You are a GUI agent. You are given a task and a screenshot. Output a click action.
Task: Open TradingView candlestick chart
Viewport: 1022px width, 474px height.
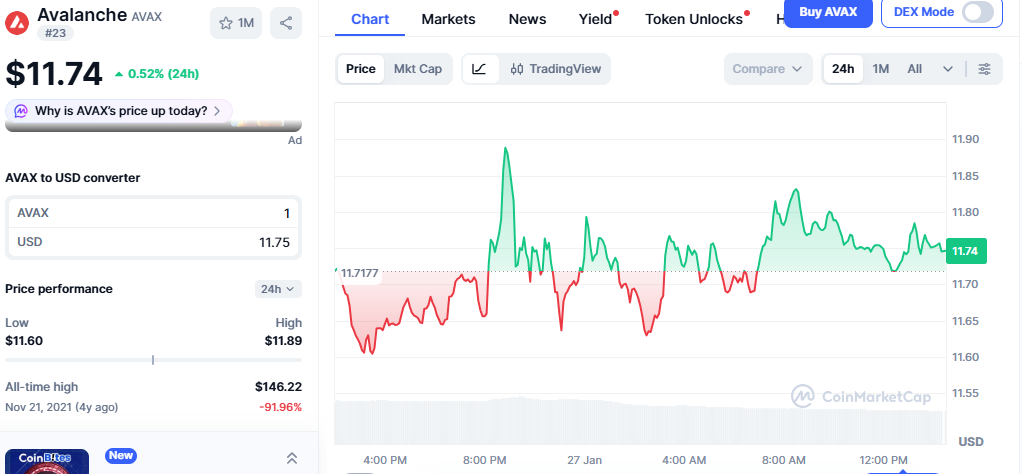pos(555,69)
